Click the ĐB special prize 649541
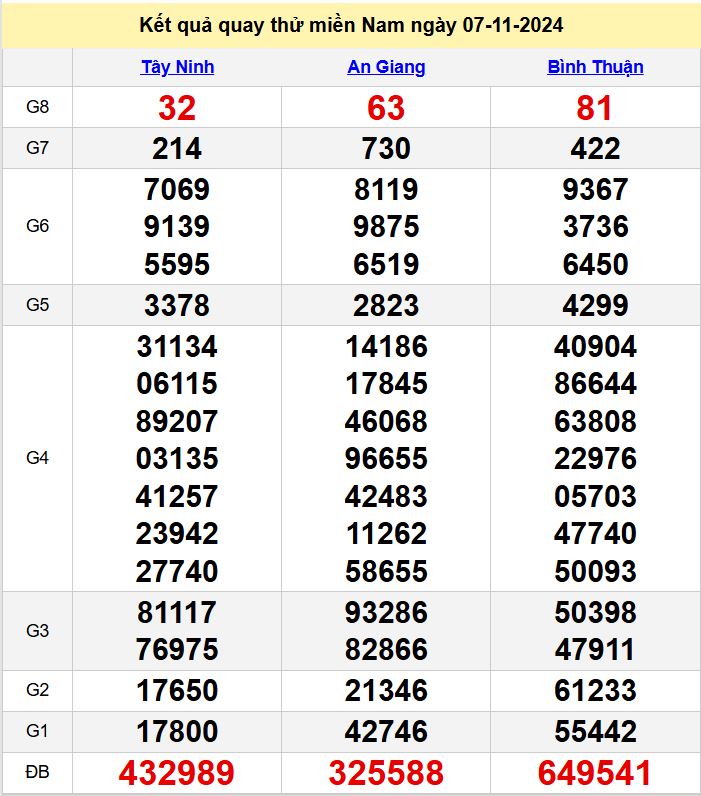 pos(594,773)
